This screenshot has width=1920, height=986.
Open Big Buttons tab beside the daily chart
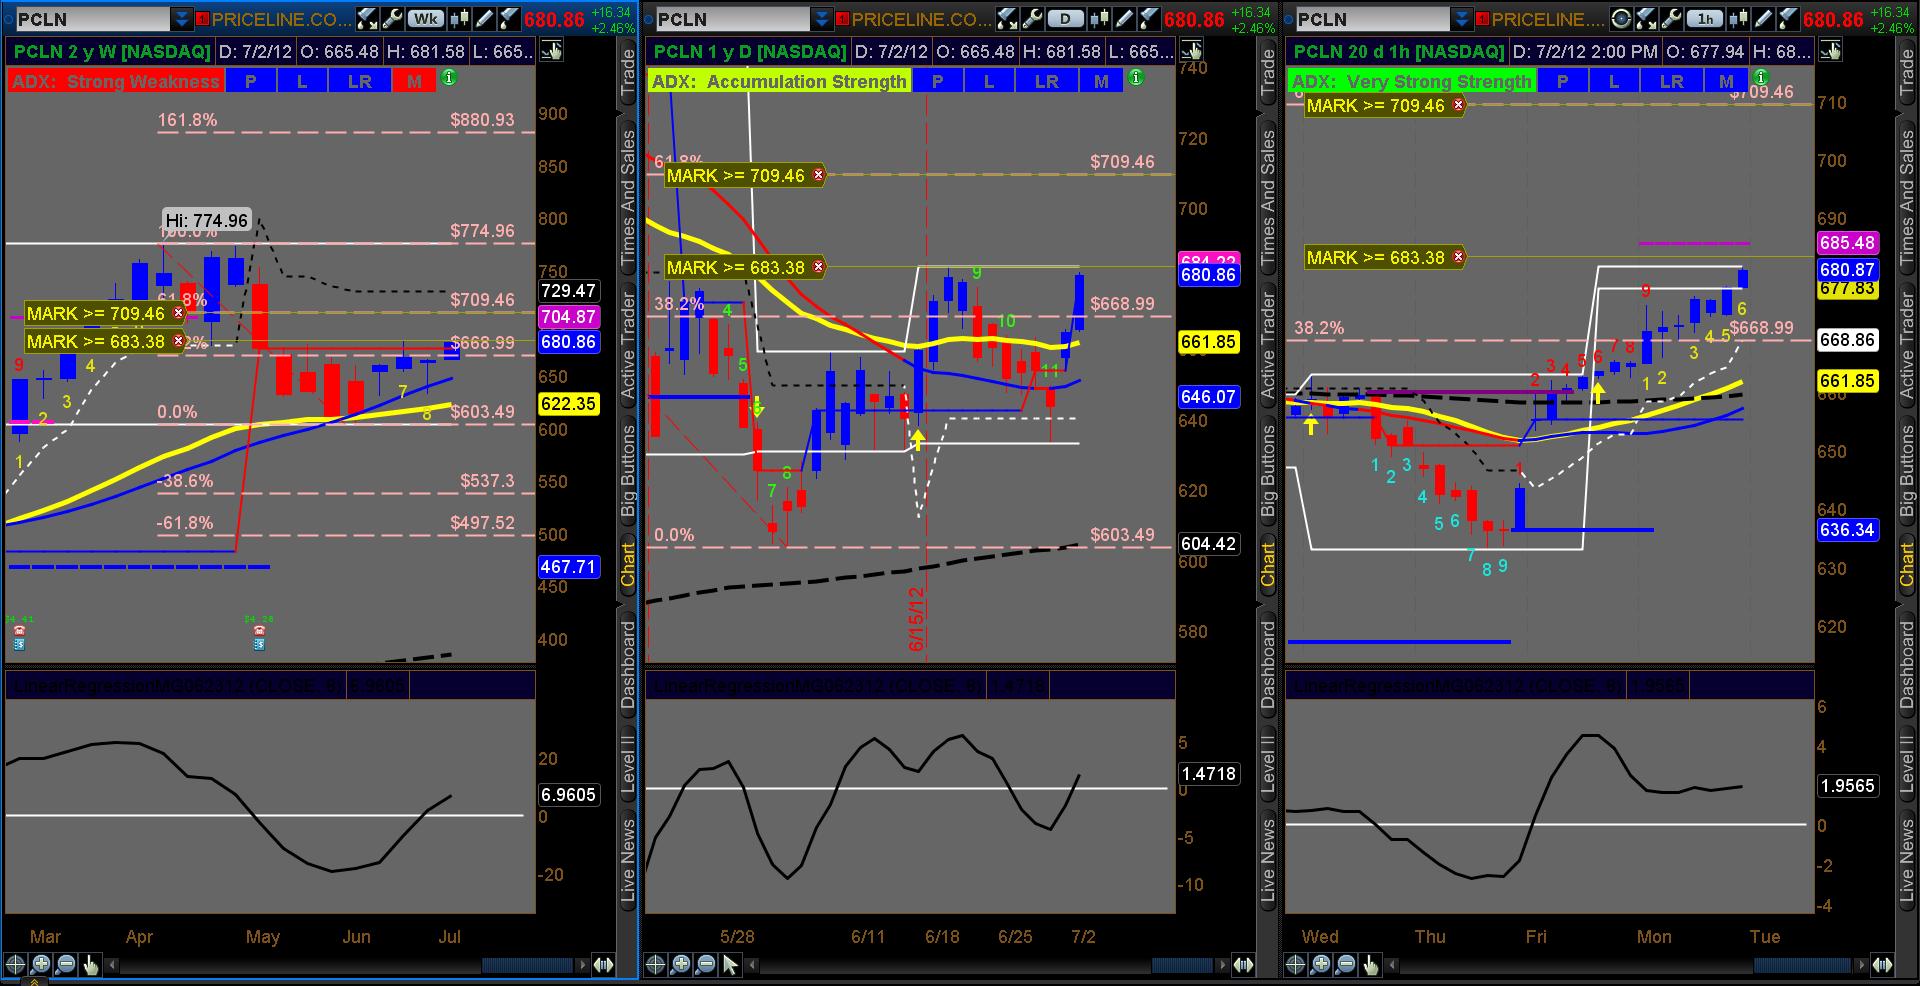point(1268,471)
